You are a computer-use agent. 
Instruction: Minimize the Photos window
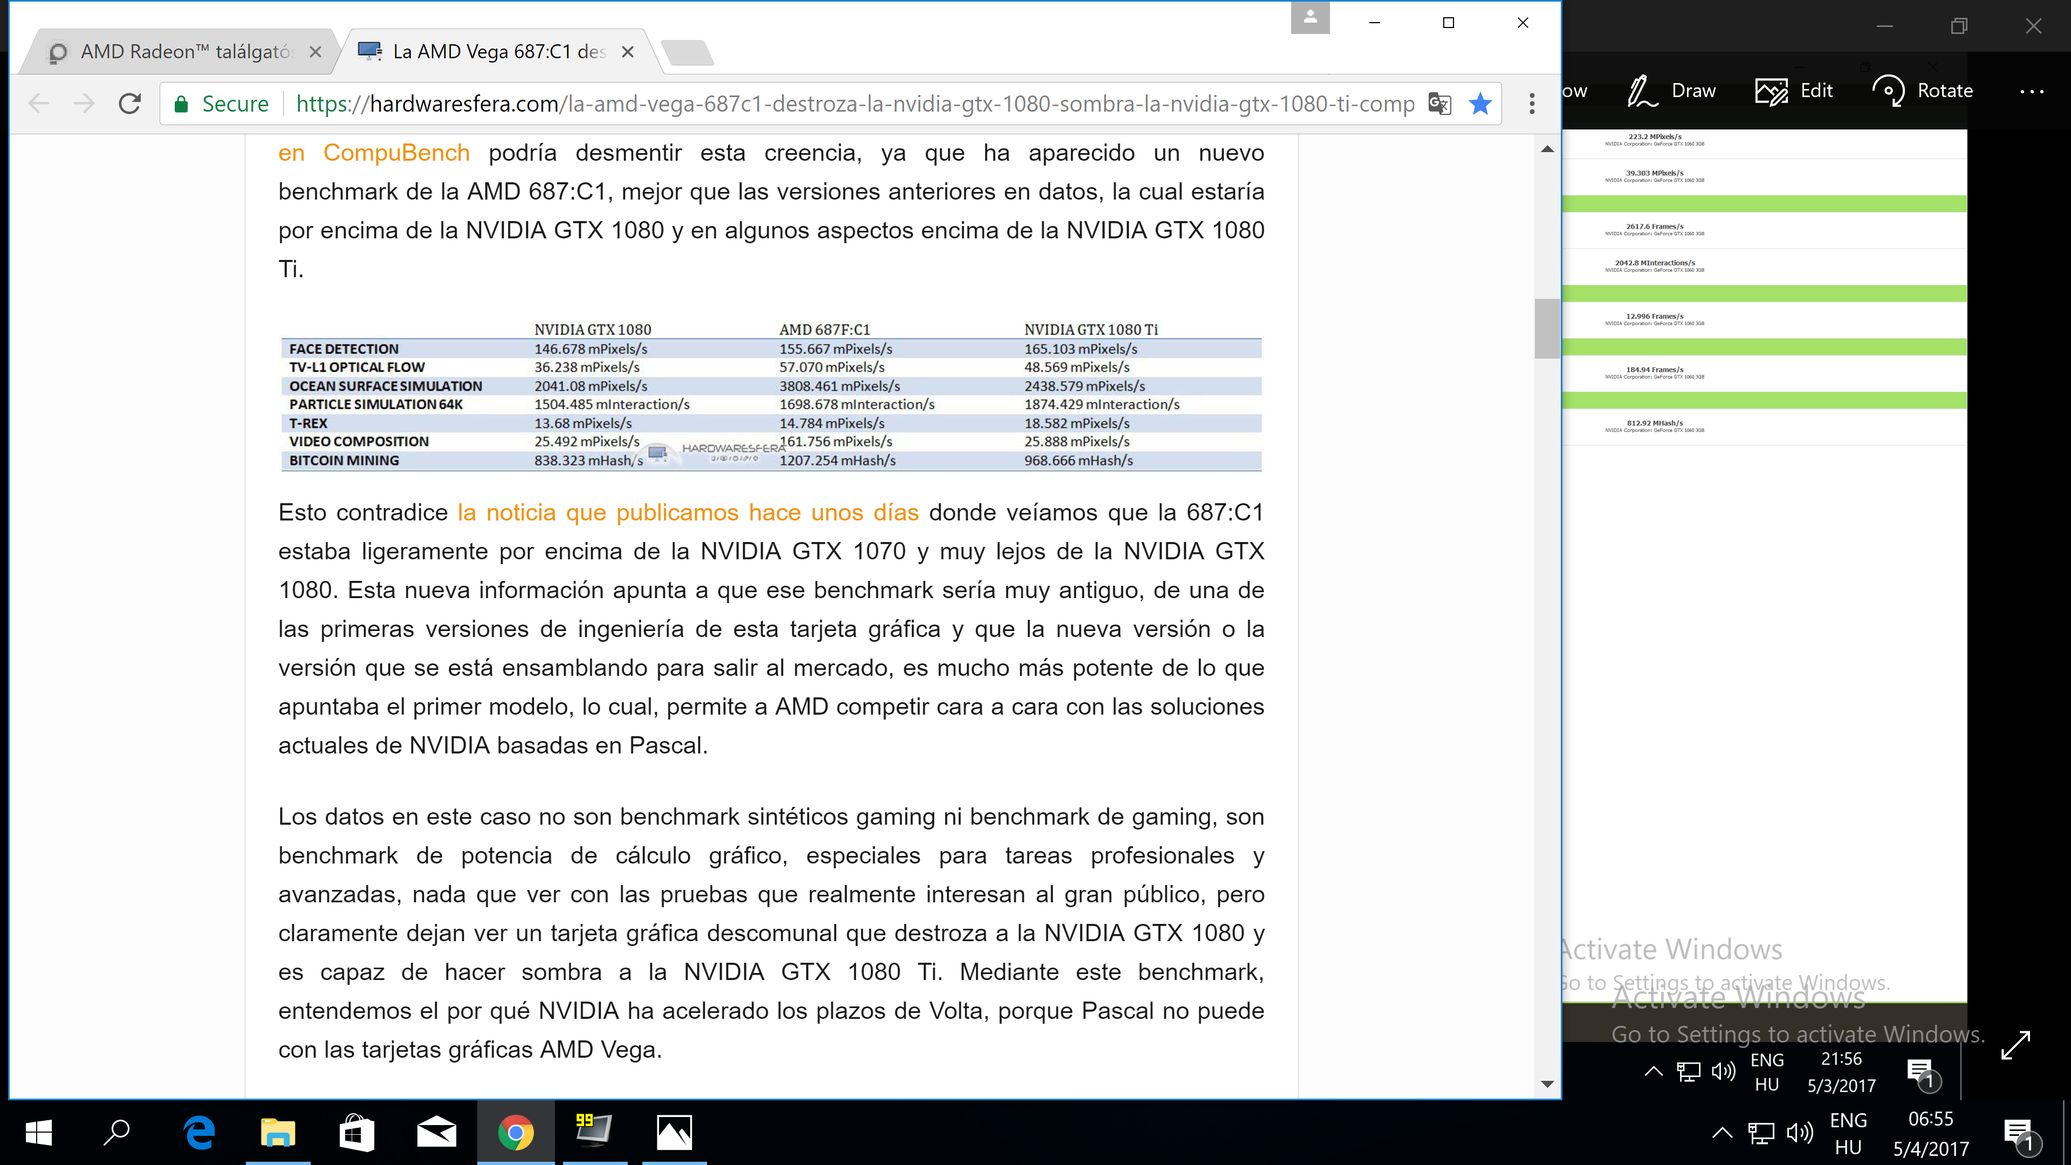[1885, 26]
